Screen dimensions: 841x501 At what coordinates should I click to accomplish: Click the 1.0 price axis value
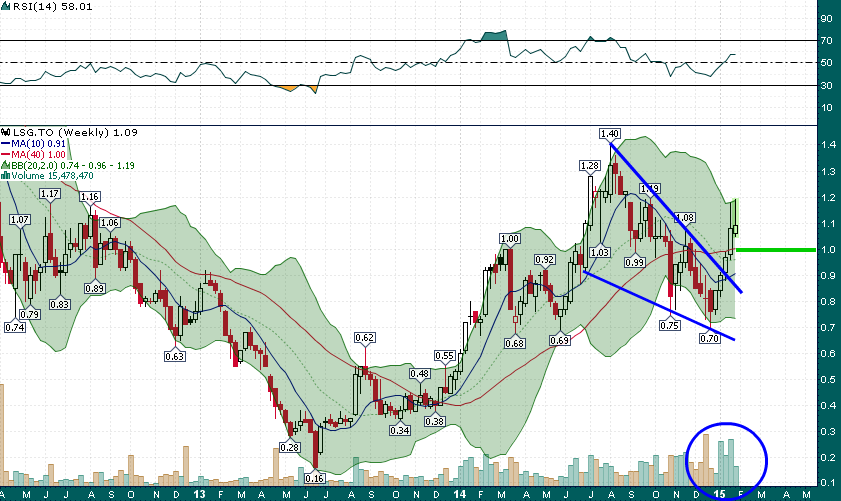click(828, 250)
